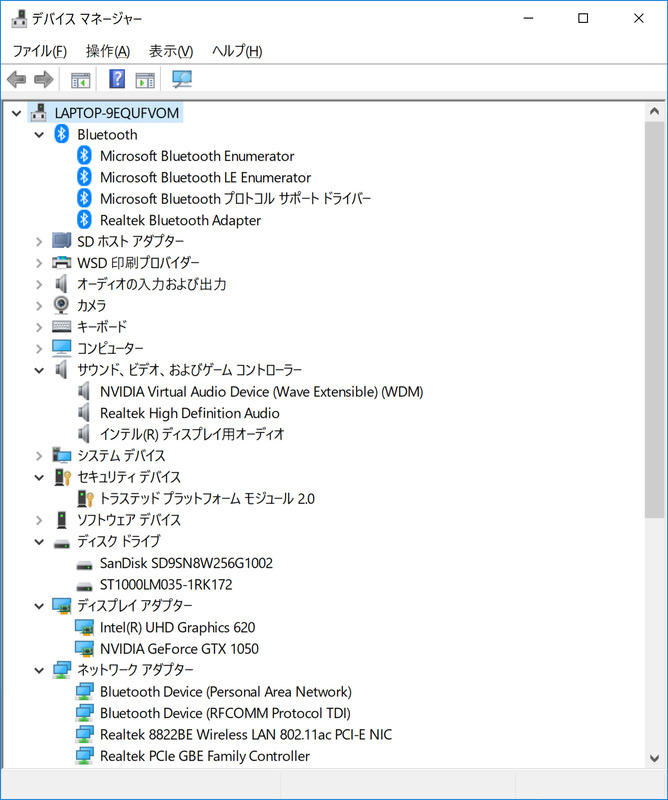This screenshot has width=668, height=800.
Task: Open the ヘルプ(H) menu
Action: click(x=237, y=51)
